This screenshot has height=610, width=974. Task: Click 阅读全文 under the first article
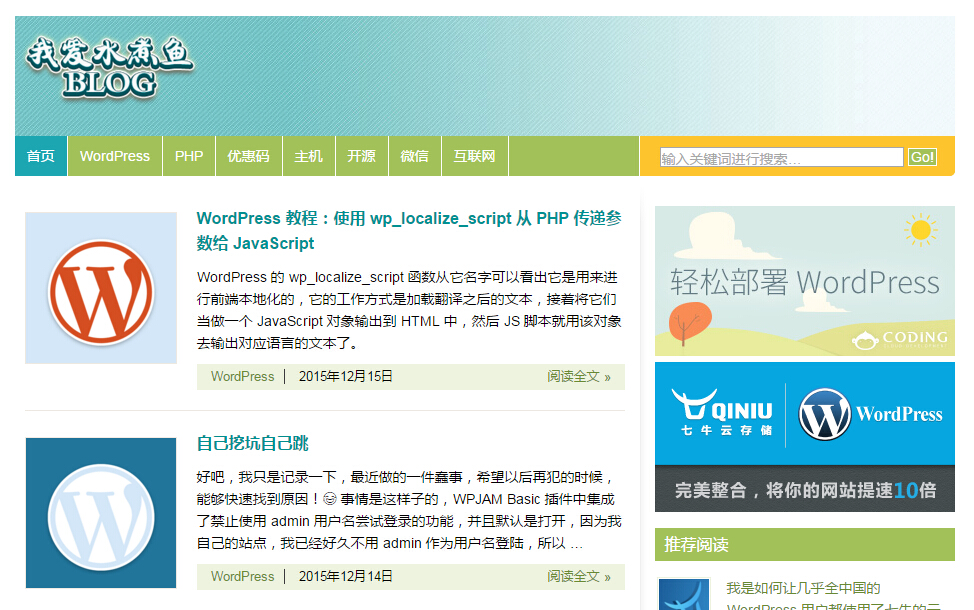(578, 376)
